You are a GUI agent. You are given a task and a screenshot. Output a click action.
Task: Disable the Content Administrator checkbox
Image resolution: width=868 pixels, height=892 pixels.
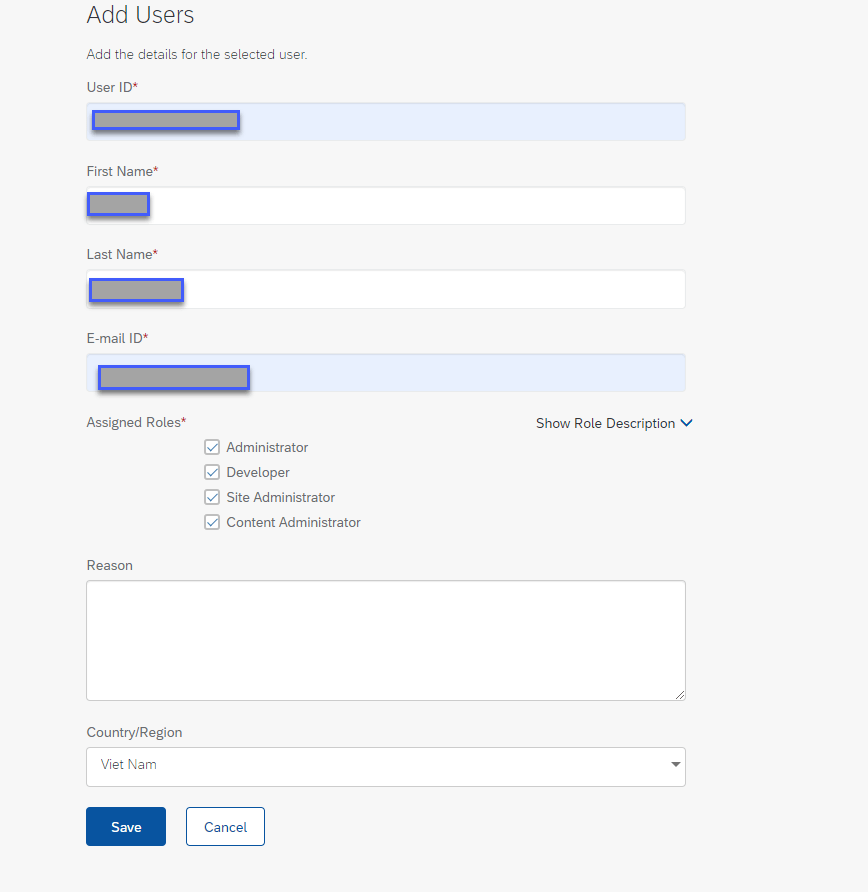tap(212, 522)
